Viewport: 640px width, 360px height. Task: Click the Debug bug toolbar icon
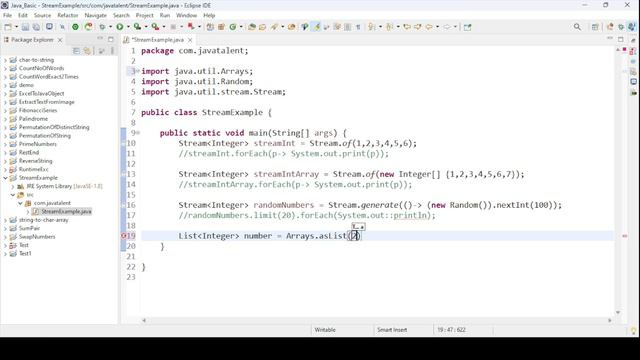coord(102,27)
